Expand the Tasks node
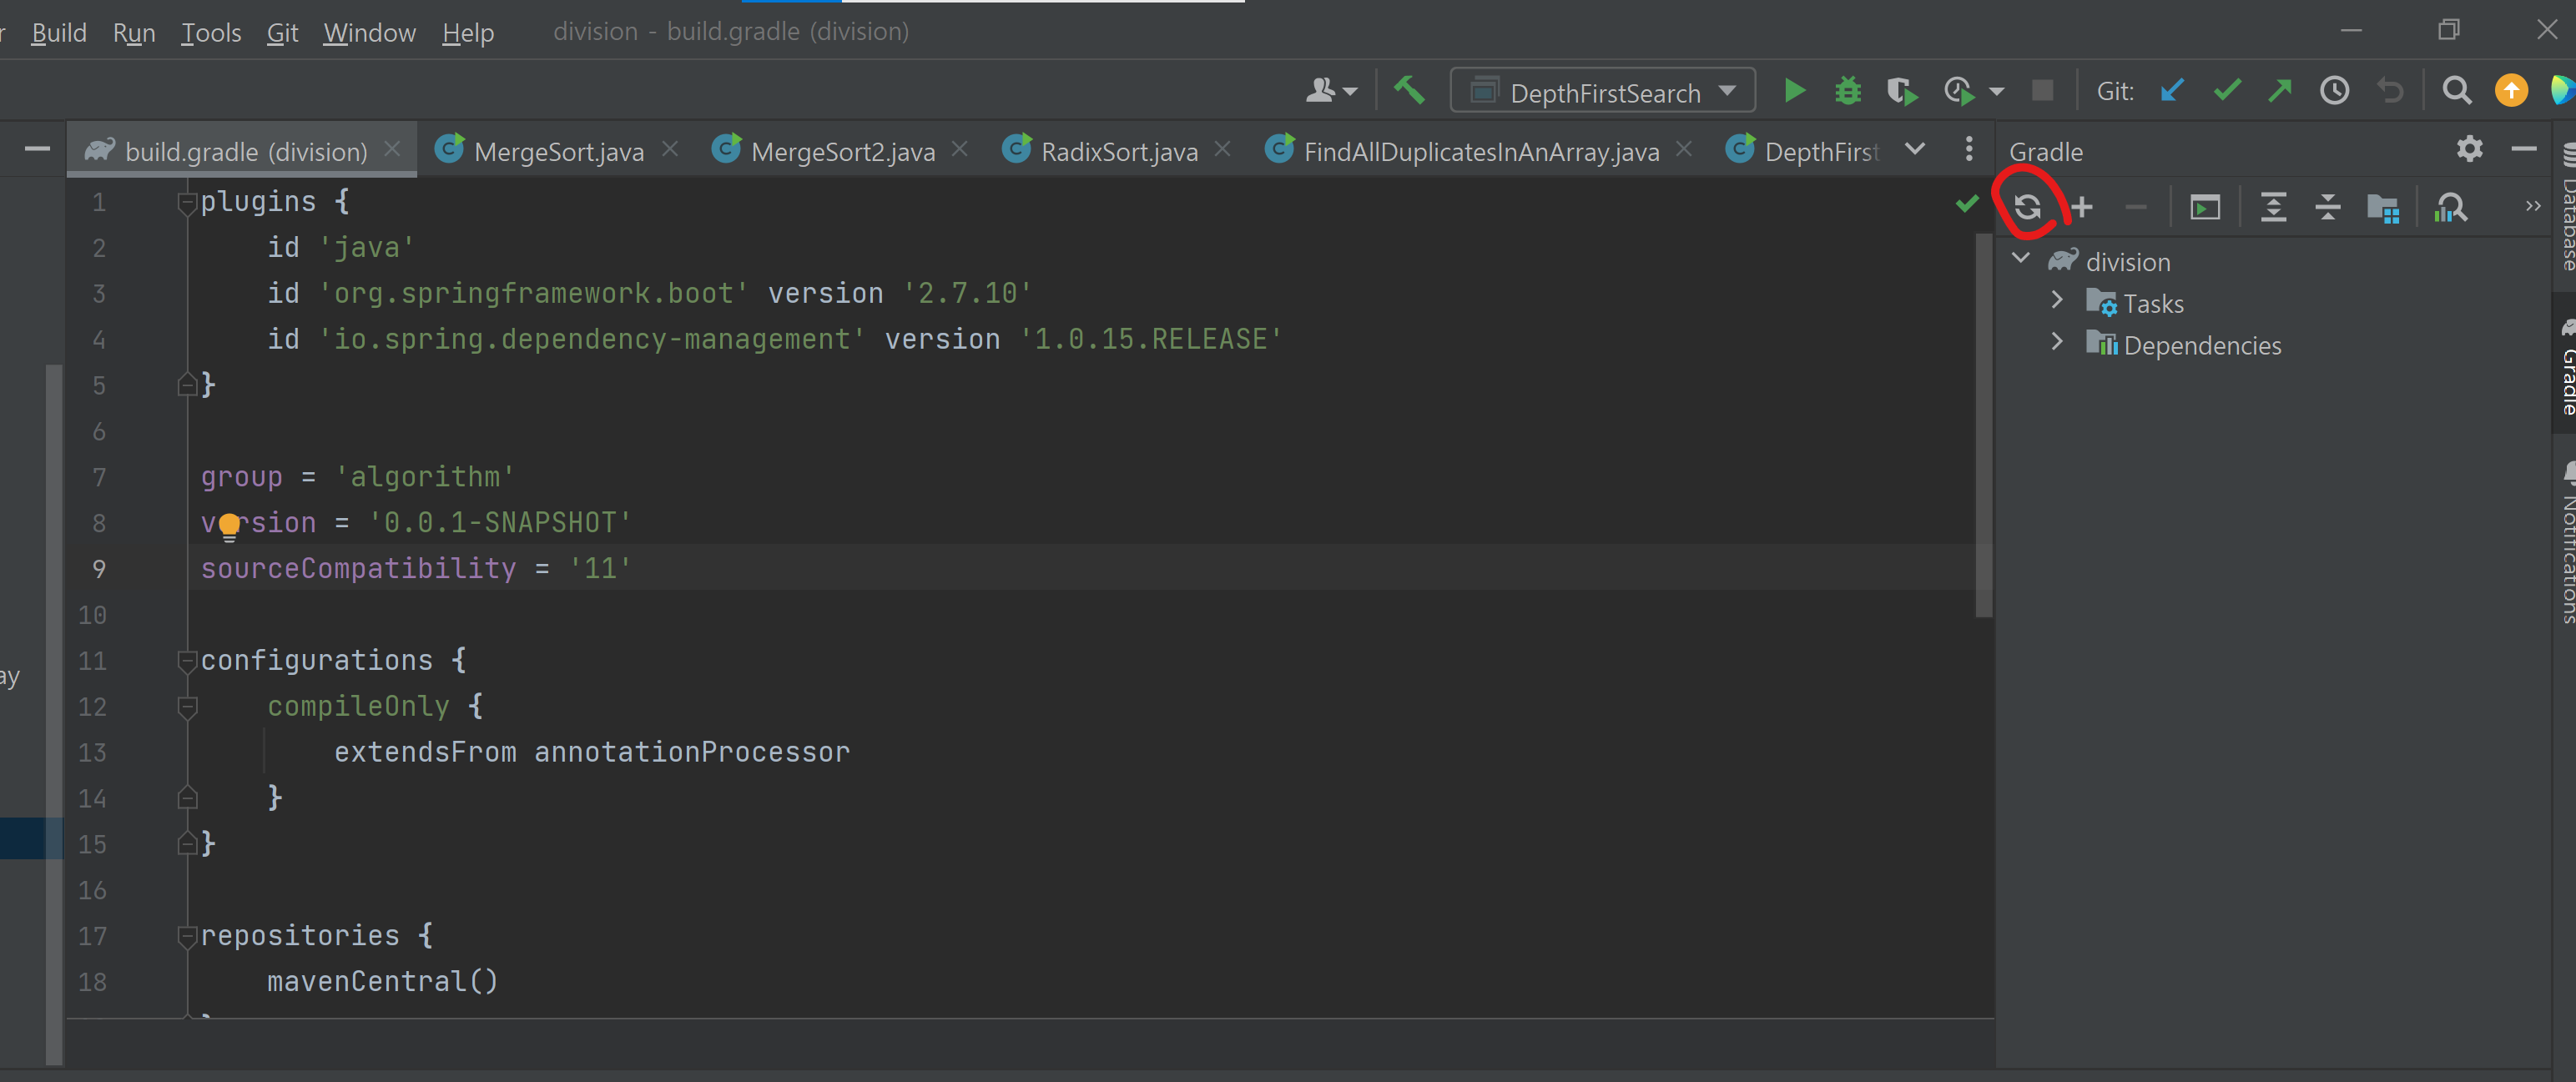2576x1082 pixels. pos(2056,300)
